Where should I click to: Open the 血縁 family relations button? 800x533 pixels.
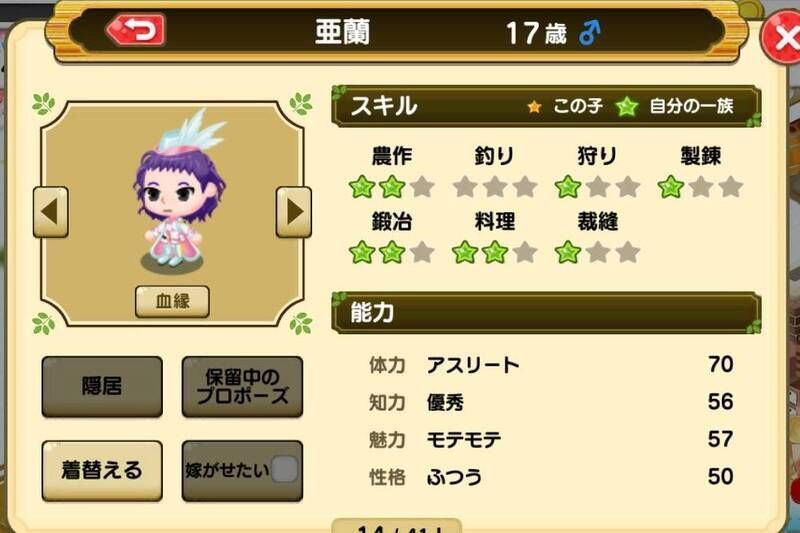click(172, 301)
